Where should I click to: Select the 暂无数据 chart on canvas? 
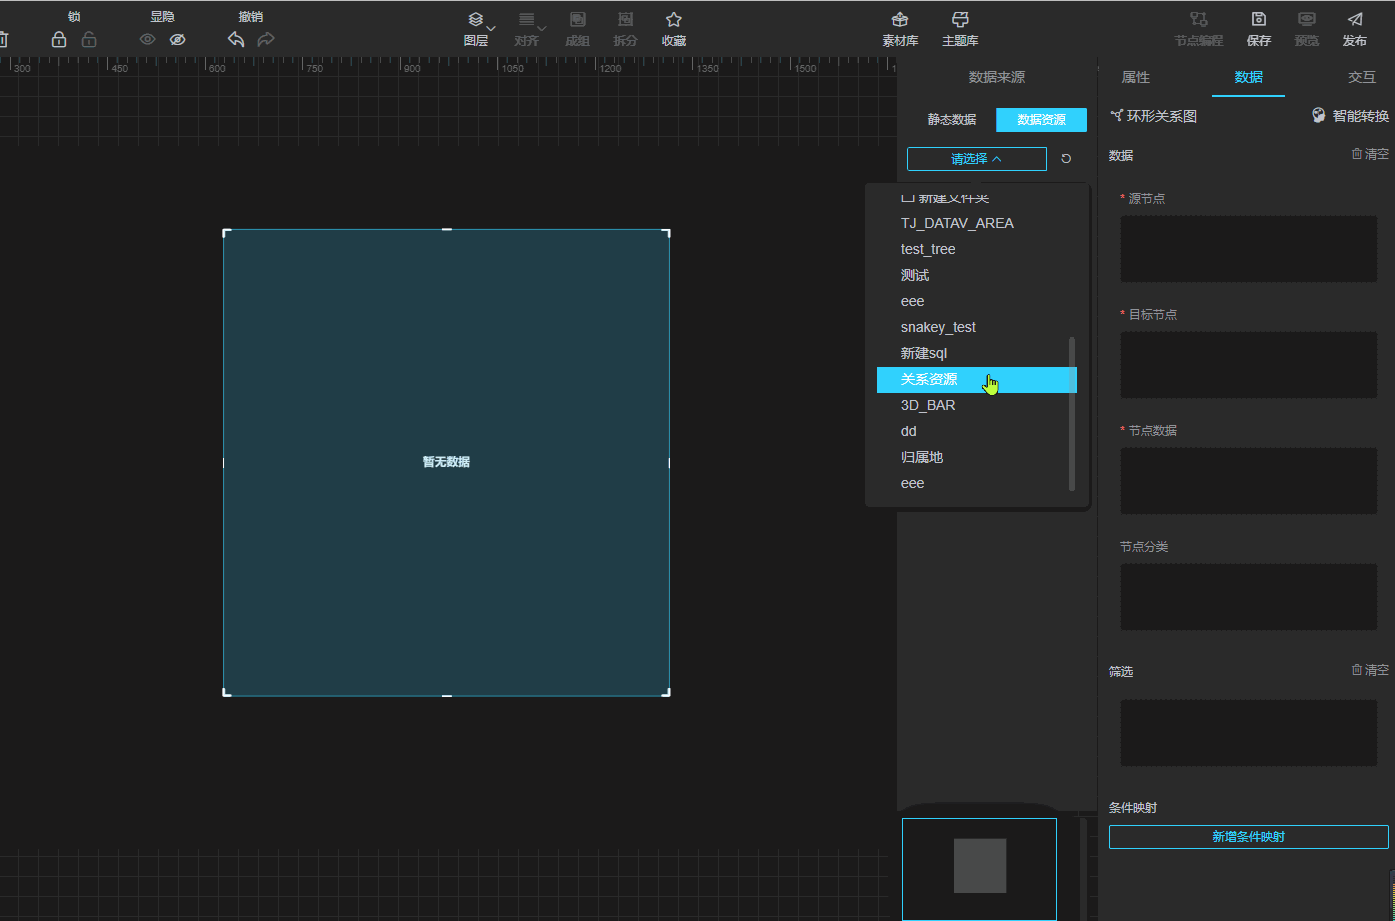coord(446,462)
